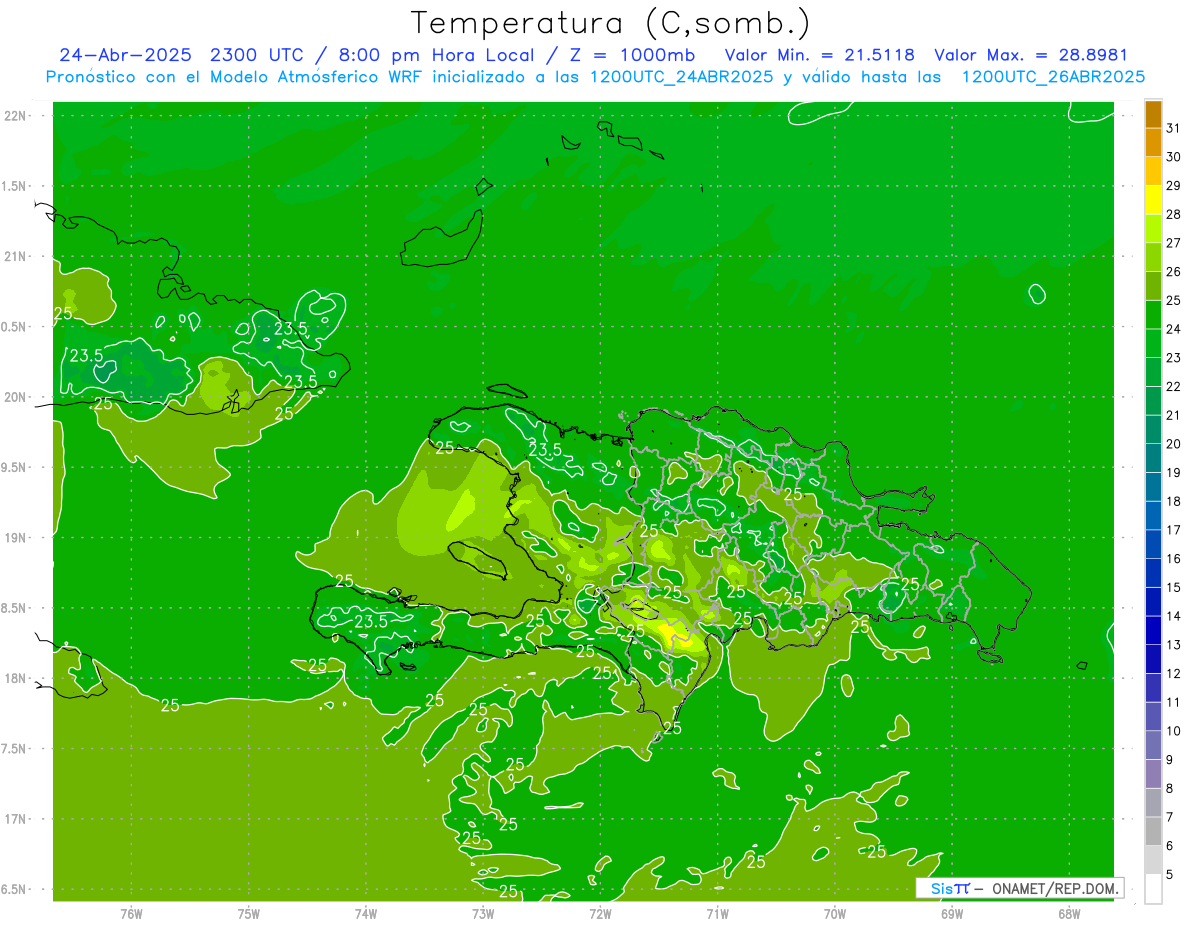This screenshot has height=927, width=1200.
Task: Click the dark blue swatch between 13 and 14
Action: pyautogui.click(x=1153, y=630)
